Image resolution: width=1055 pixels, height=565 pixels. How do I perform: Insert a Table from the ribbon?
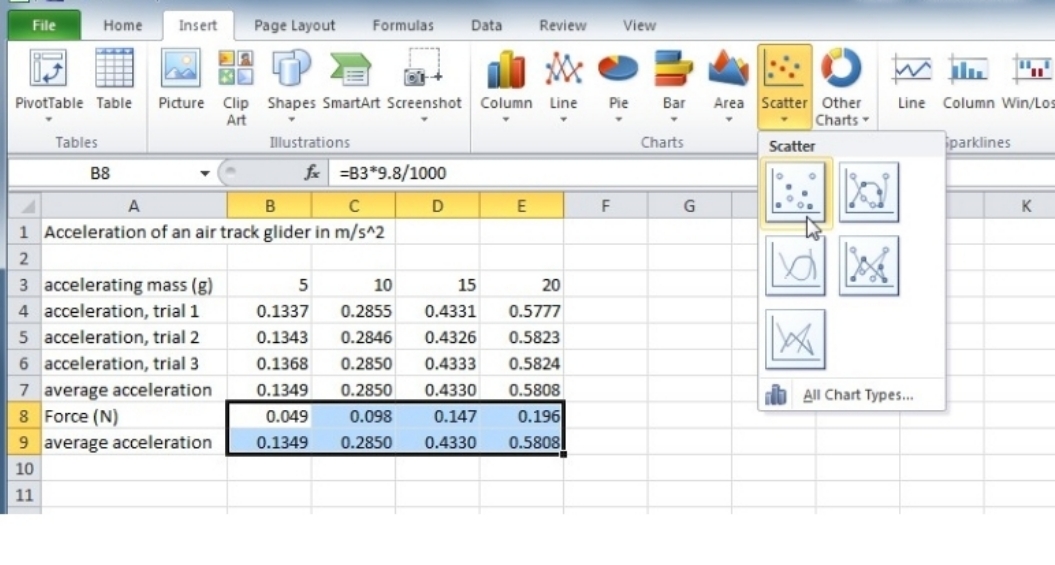coord(114,81)
